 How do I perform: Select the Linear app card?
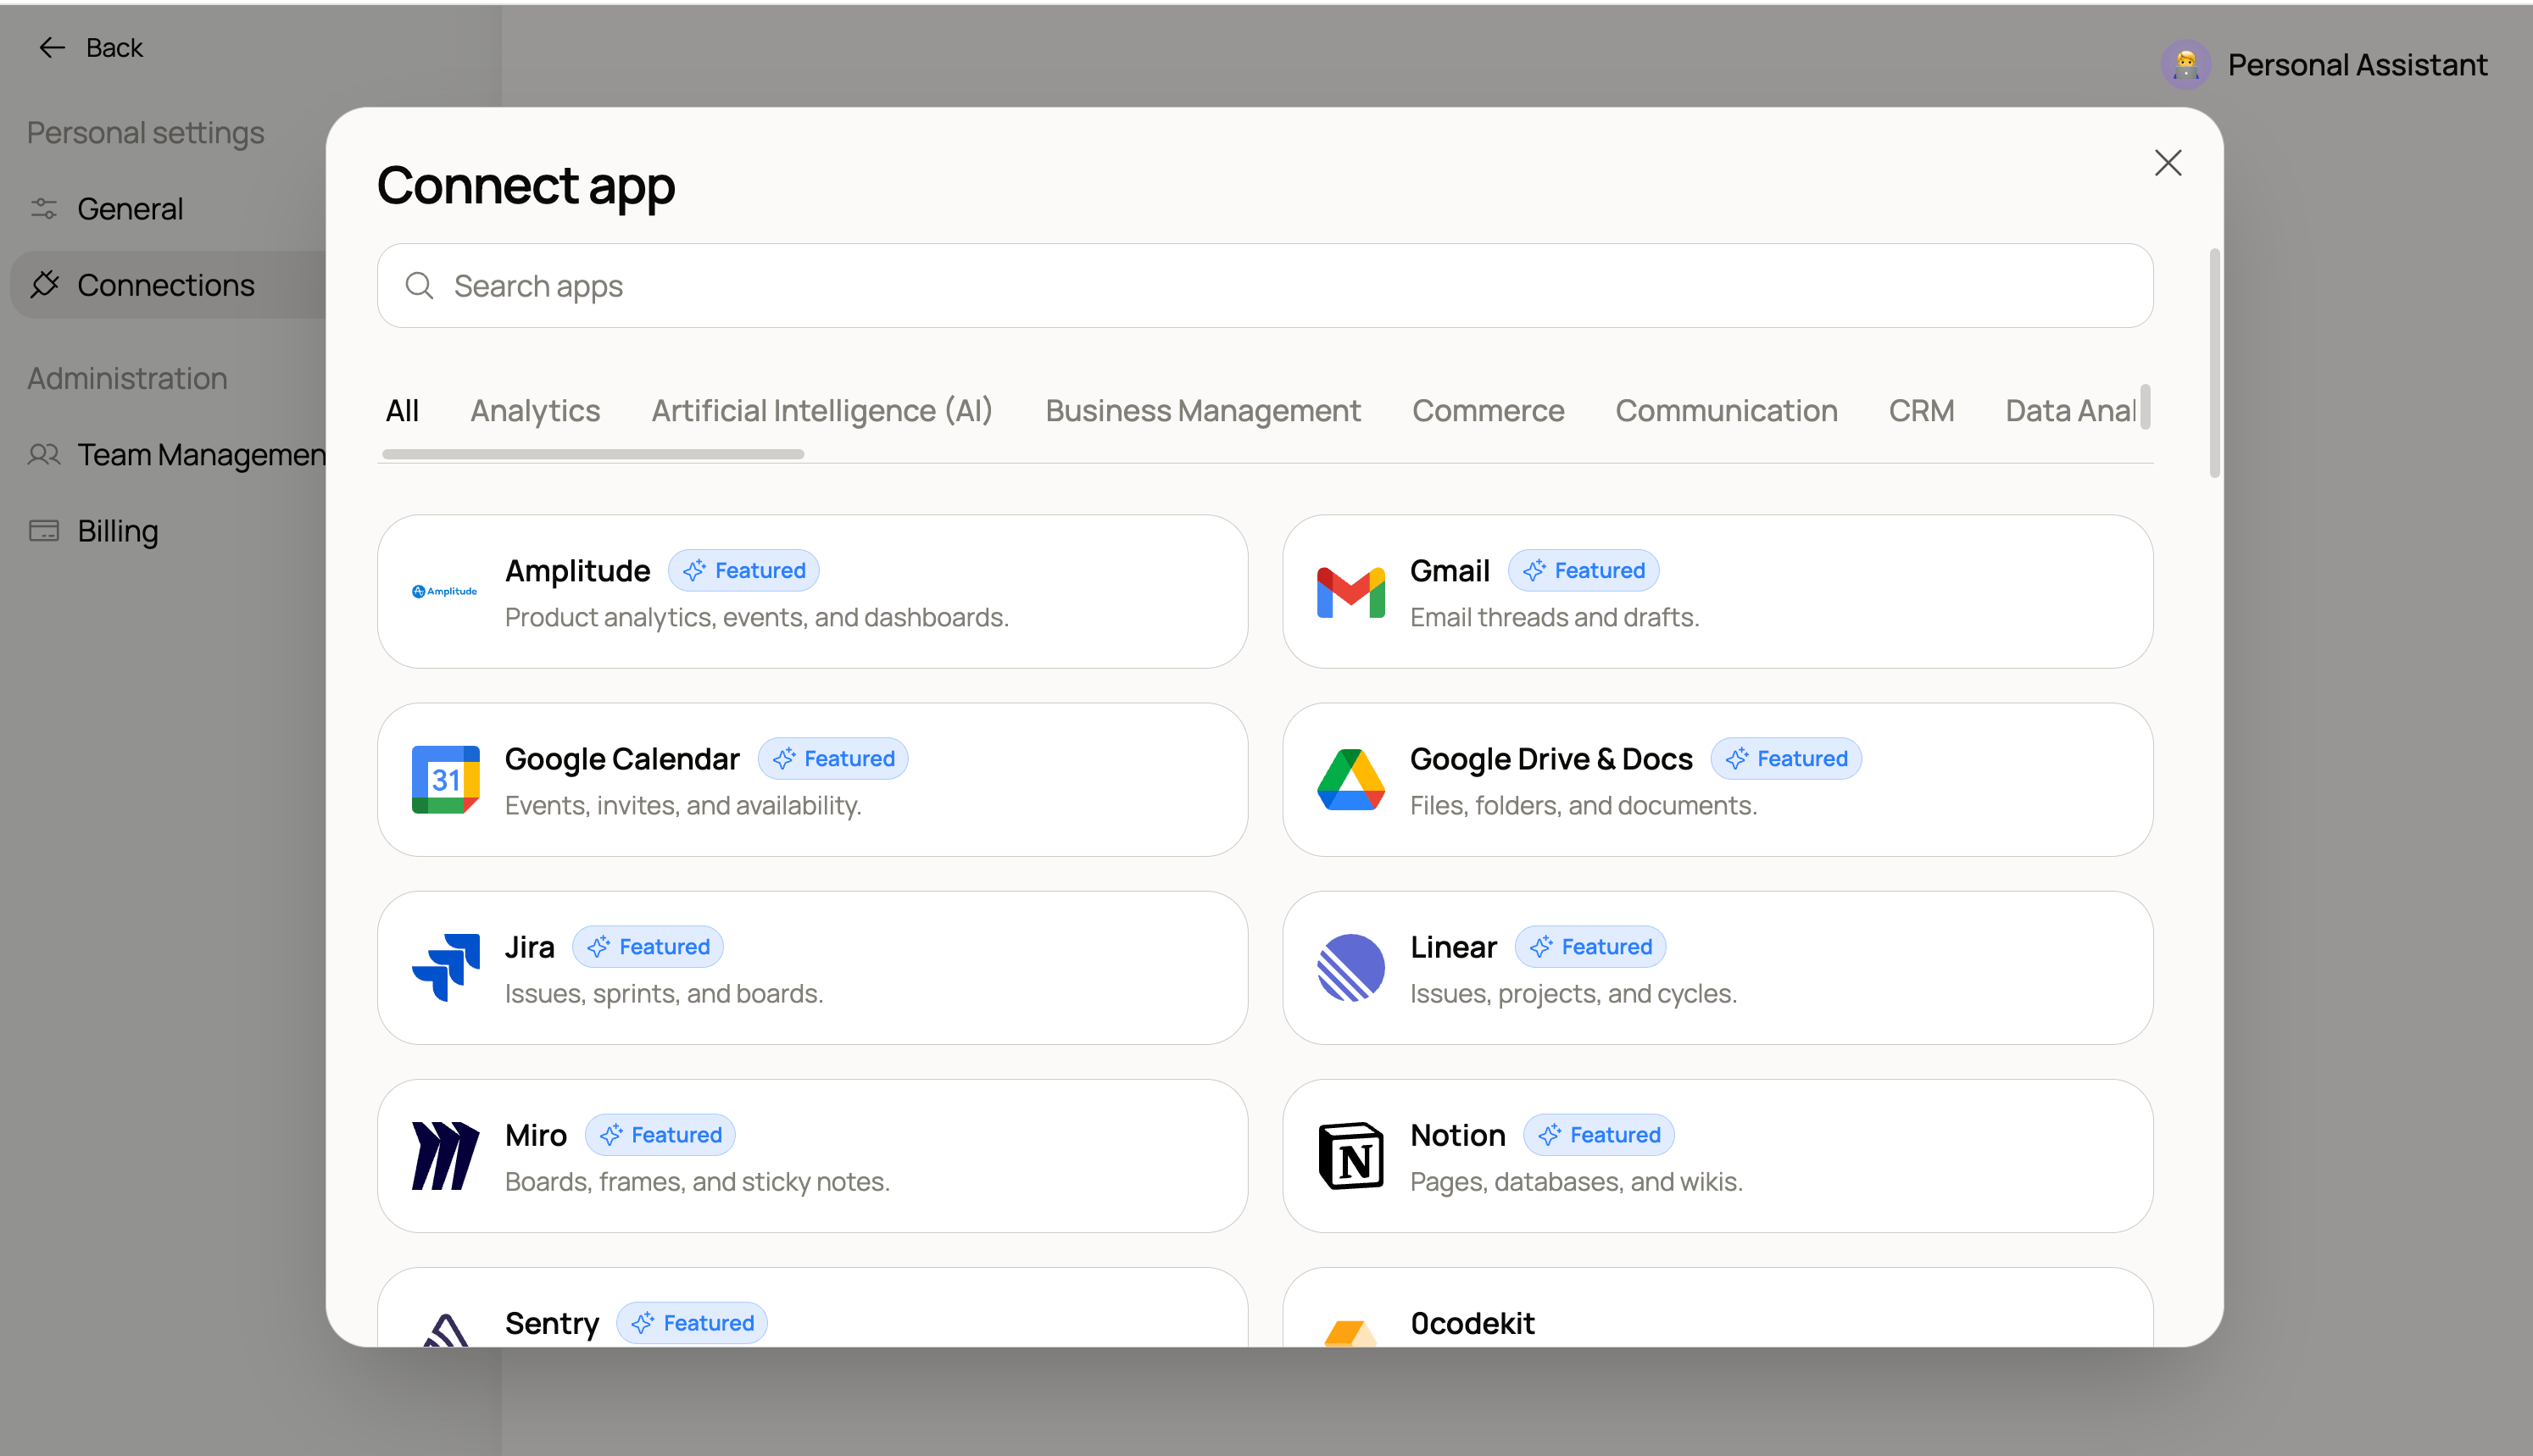point(1717,967)
